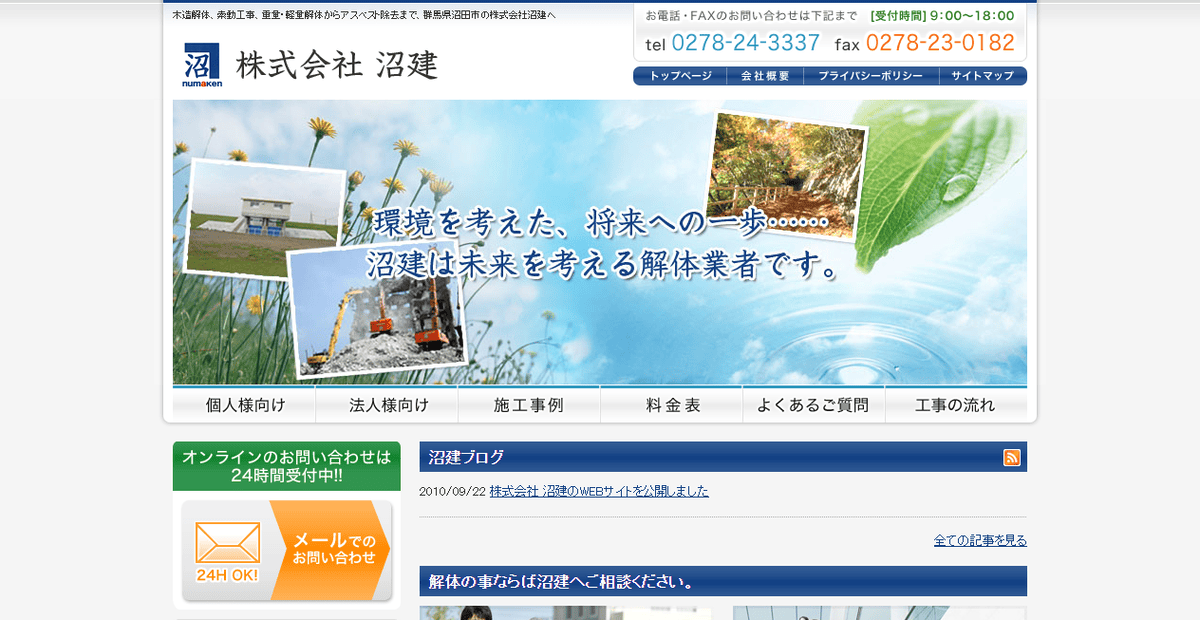The image size is (1200, 620).
Task: Click 全ての記事を見る to see all articles
Action: [x=979, y=539]
